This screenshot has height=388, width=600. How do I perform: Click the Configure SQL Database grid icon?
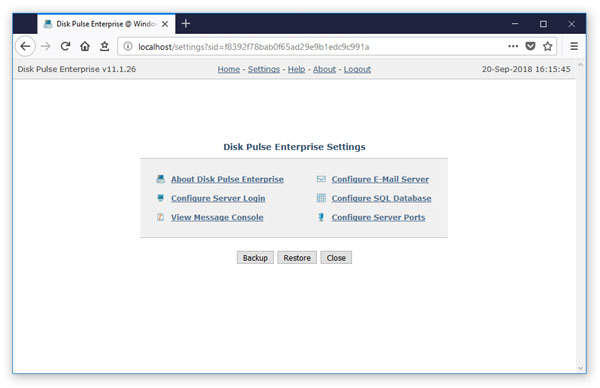(x=321, y=198)
